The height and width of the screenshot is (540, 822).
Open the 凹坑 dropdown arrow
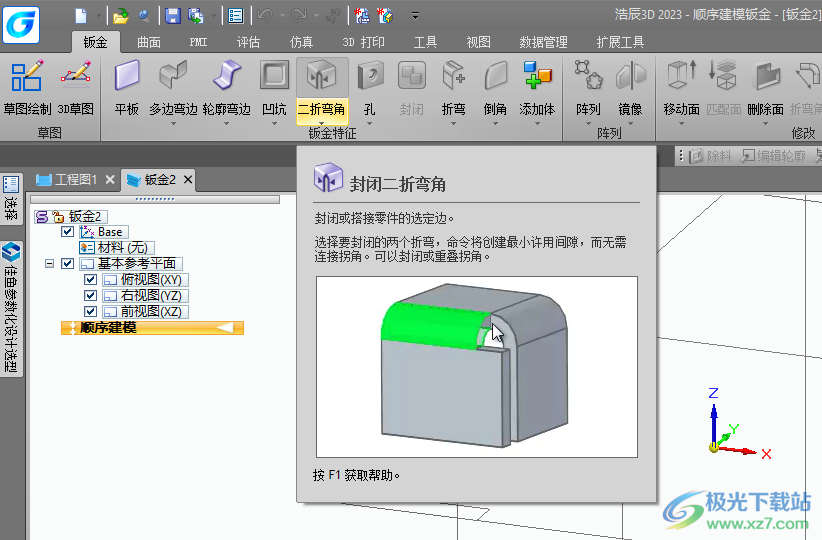(x=274, y=124)
